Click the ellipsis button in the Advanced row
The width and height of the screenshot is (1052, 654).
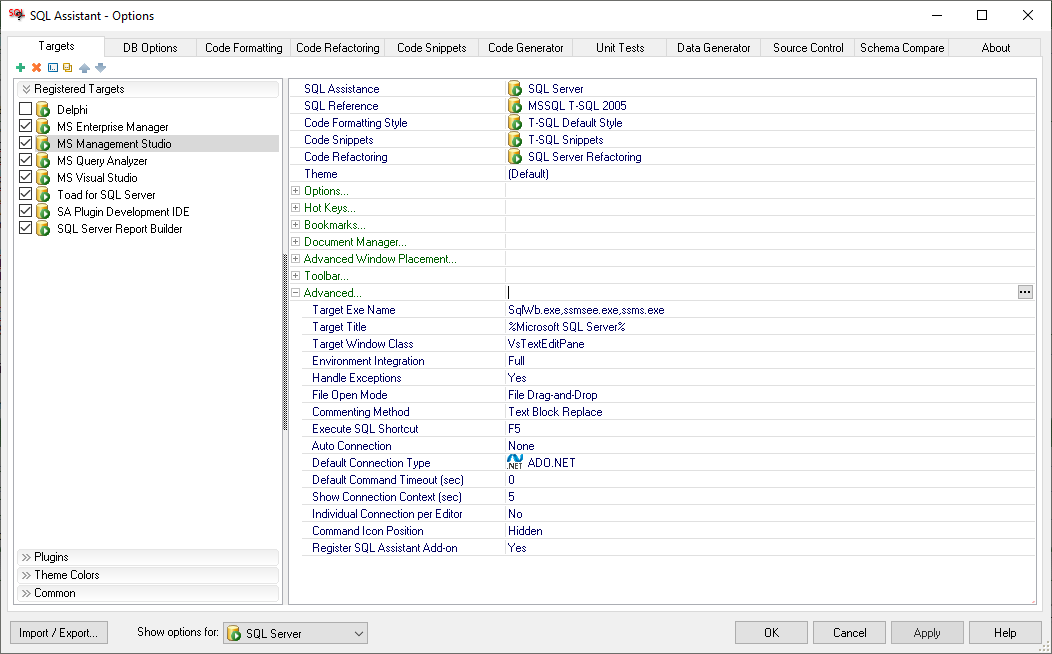(x=1025, y=292)
